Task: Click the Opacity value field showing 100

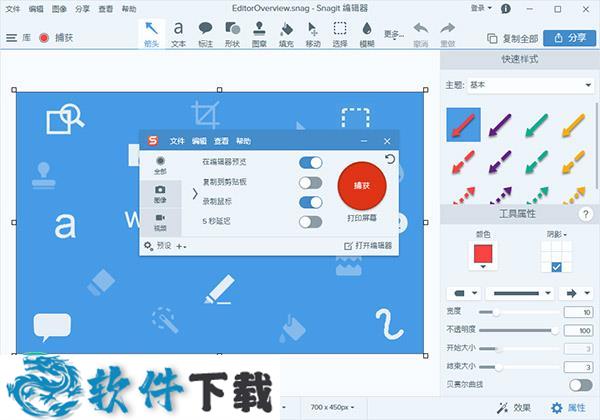Action: coord(579,330)
